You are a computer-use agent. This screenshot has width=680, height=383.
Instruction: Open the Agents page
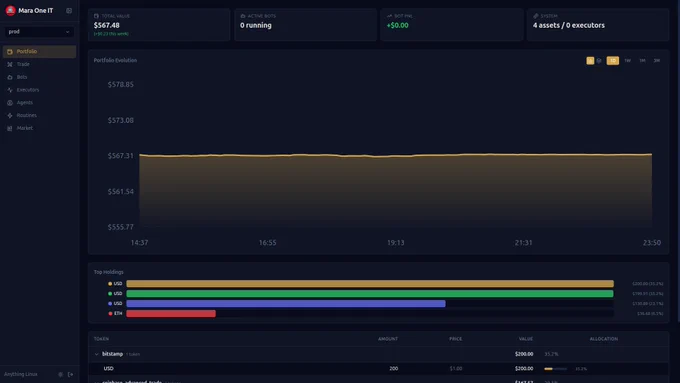[x=39, y=103]
